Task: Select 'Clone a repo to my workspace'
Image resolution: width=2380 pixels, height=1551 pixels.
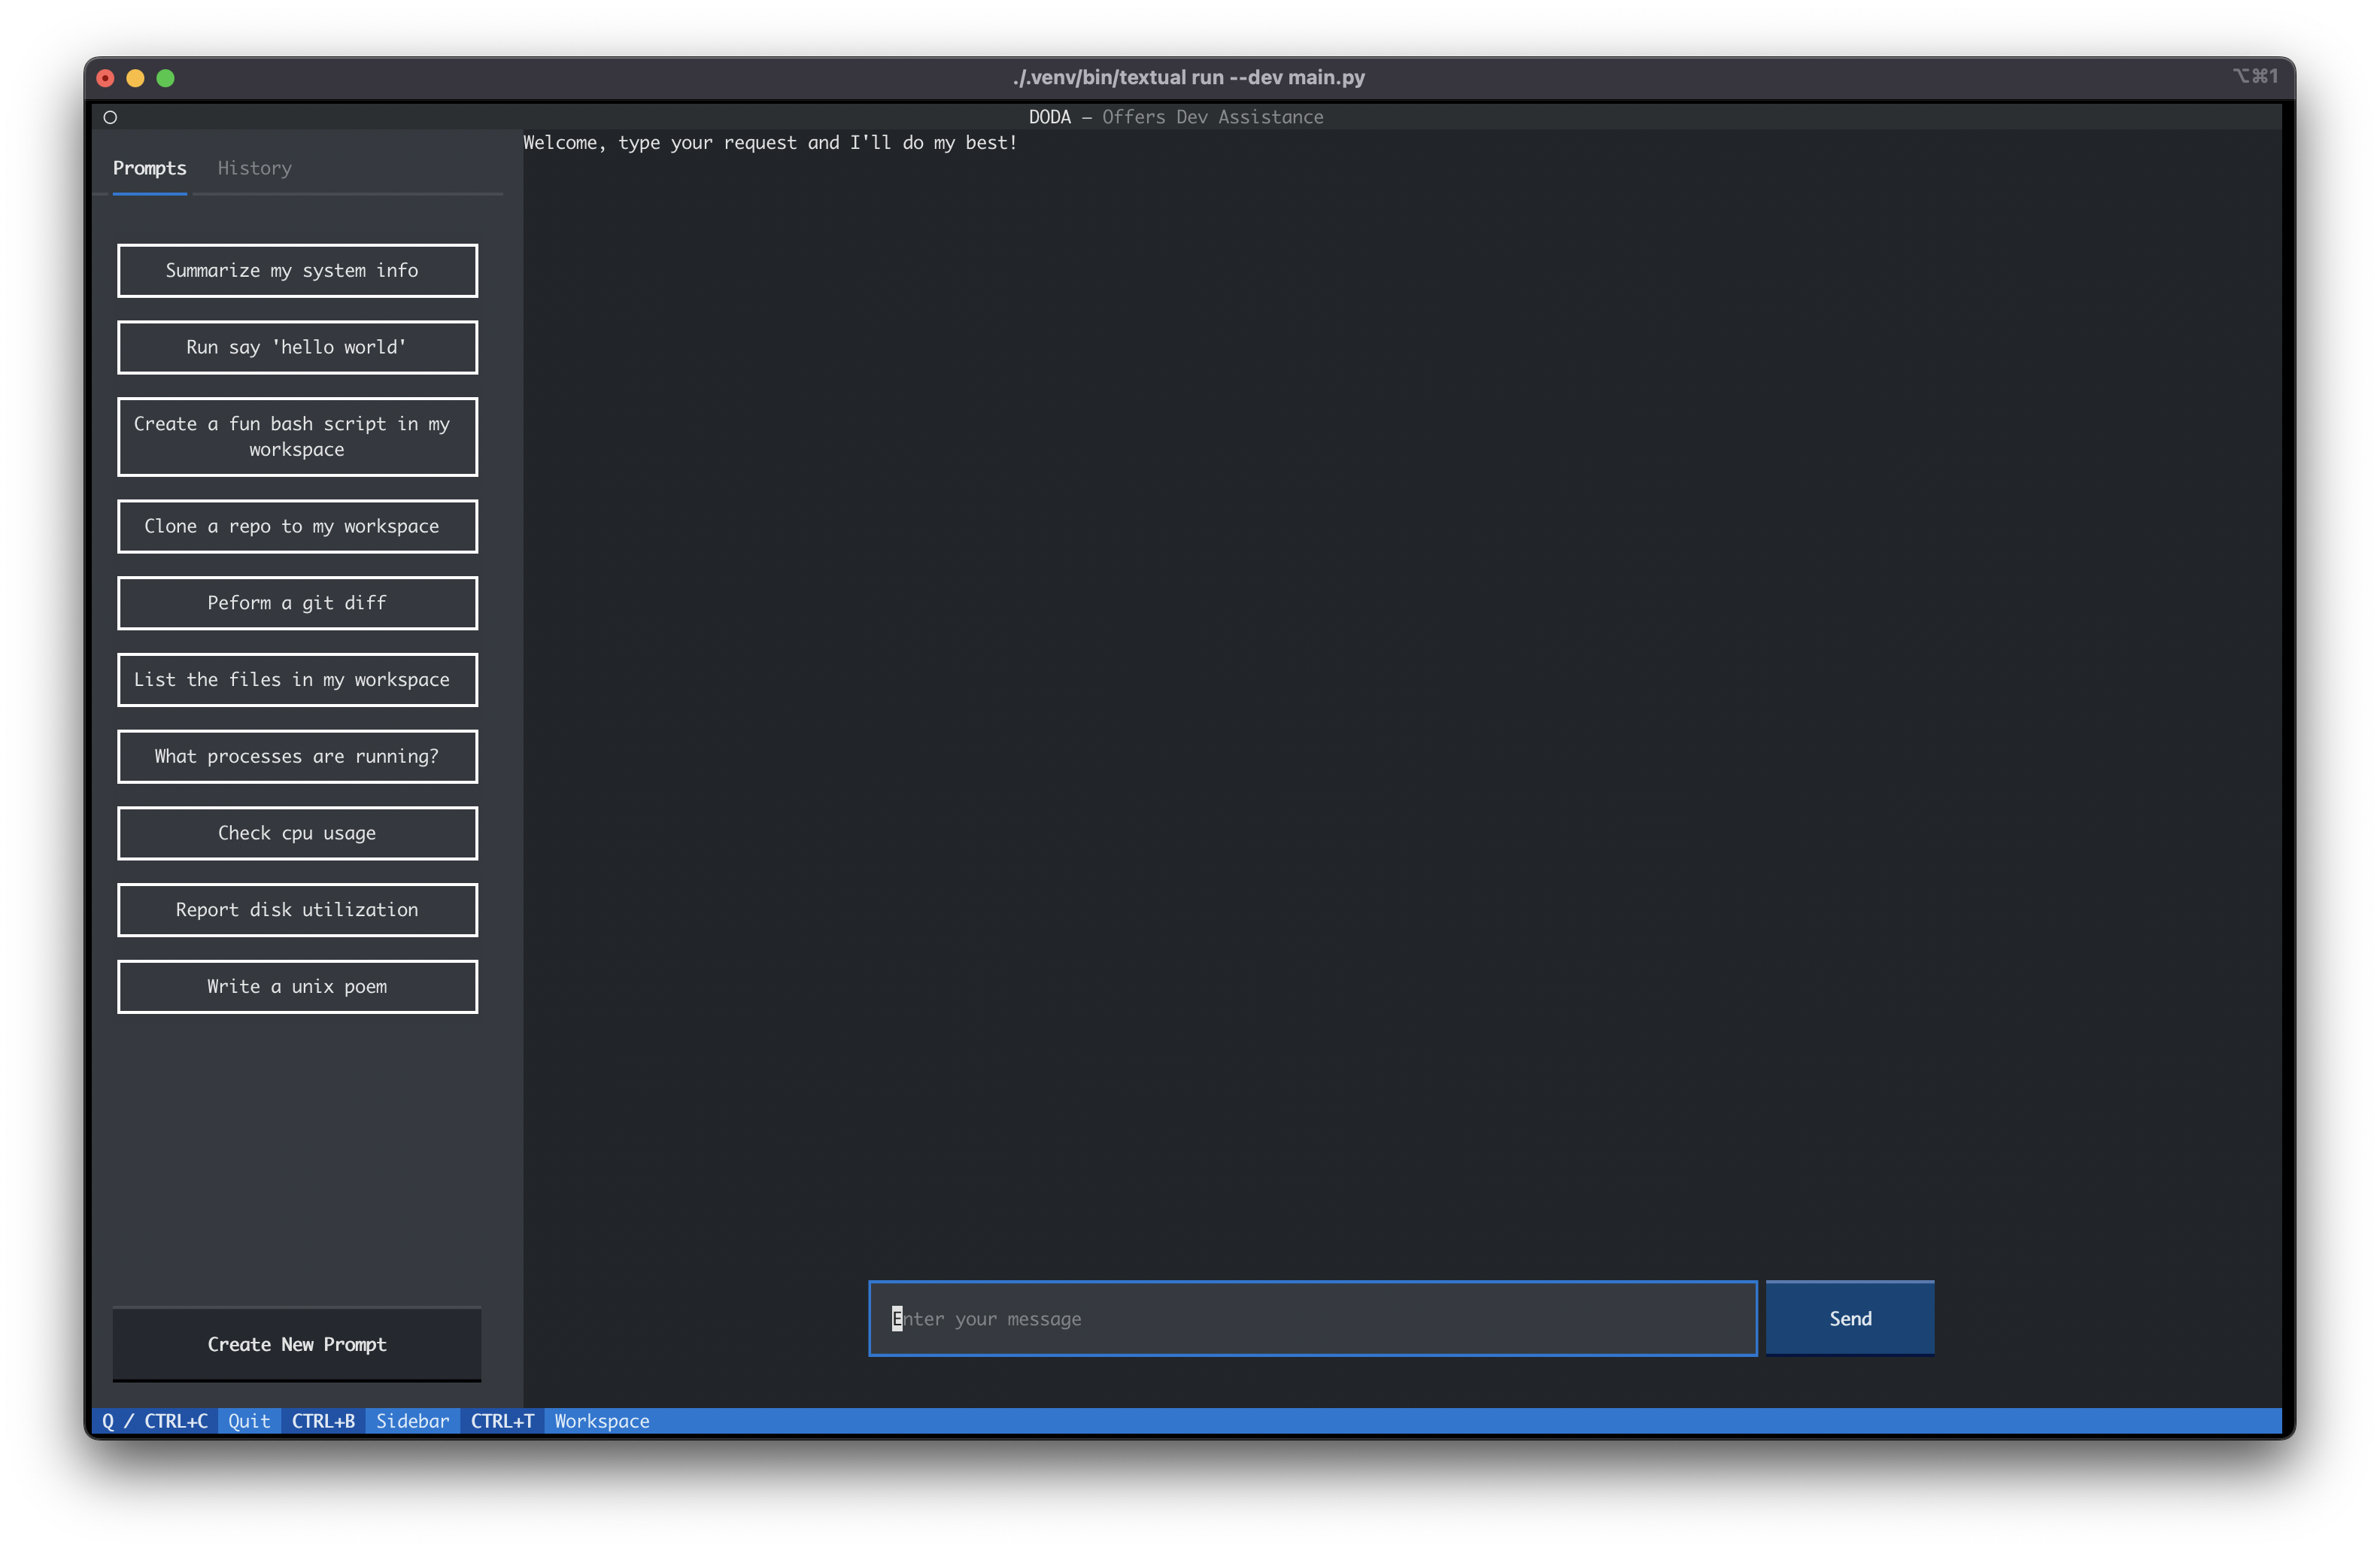Action: (297, 526)
